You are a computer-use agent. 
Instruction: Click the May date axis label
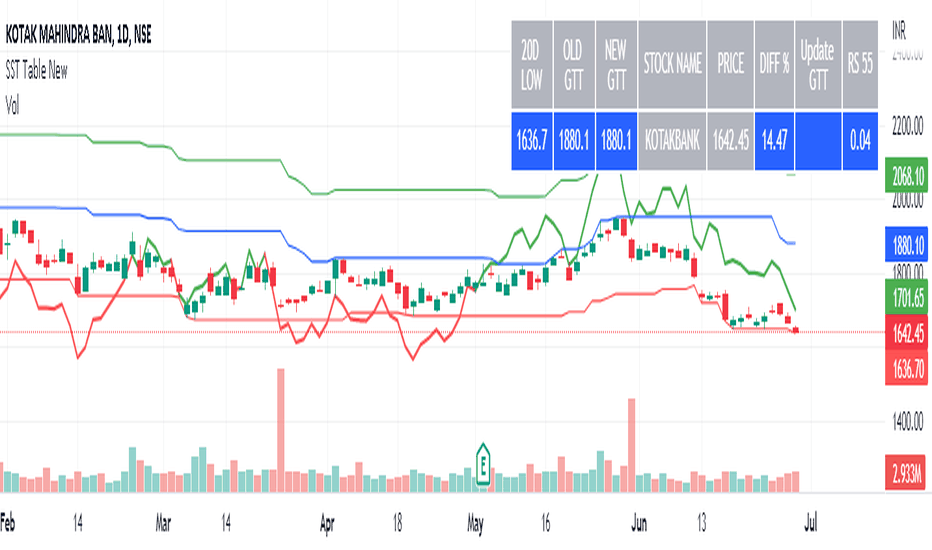pos(475,523)
